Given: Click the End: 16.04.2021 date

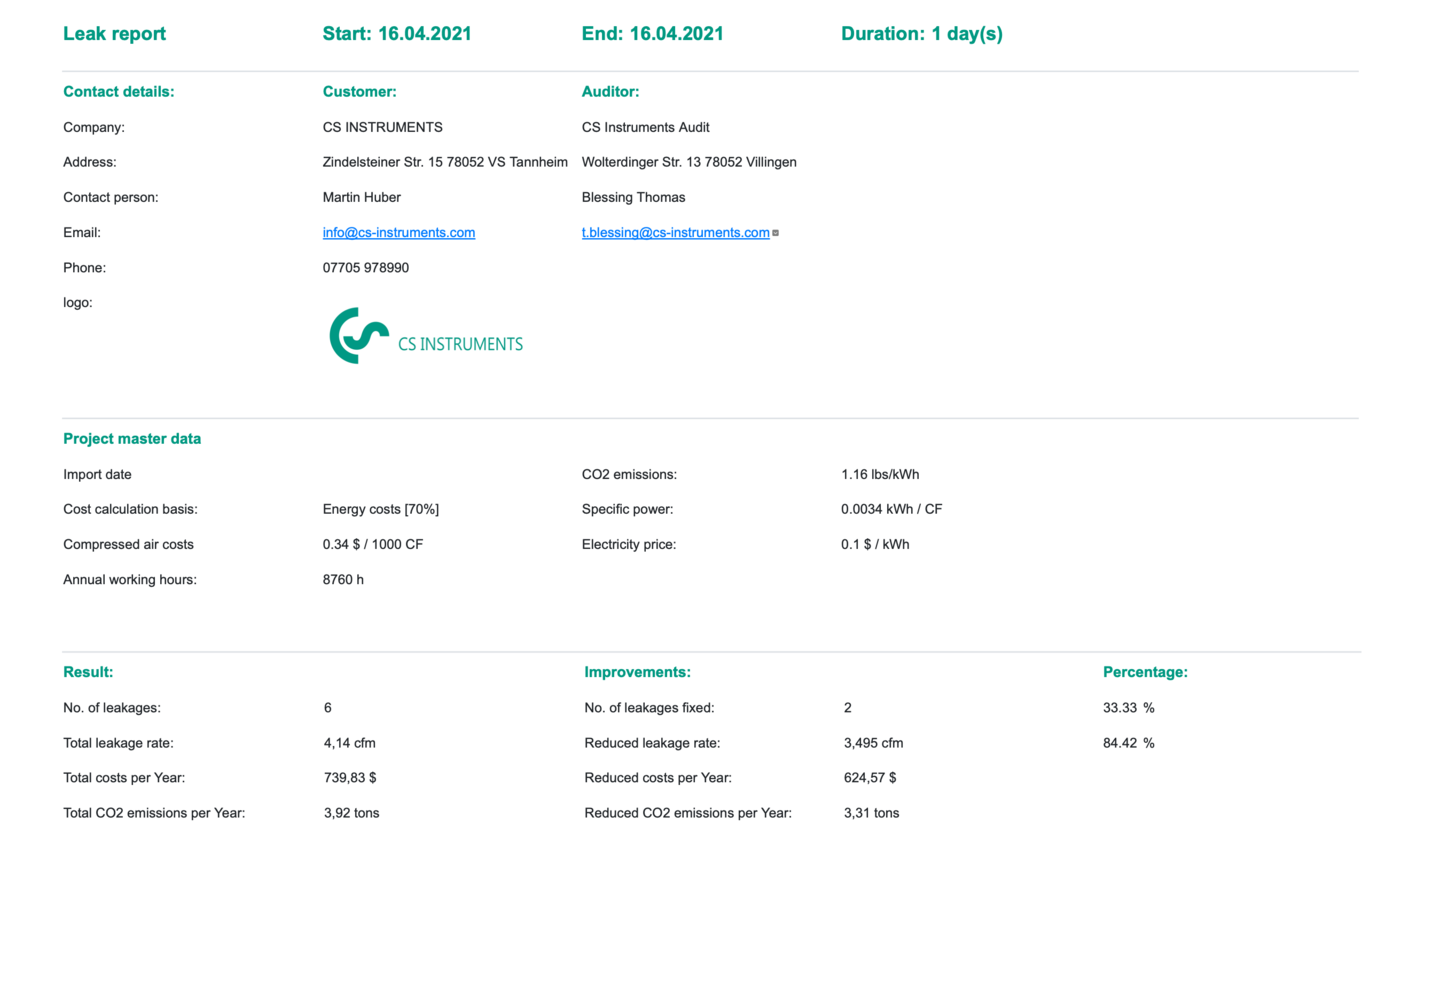Looking at the screenshot, I should click(653, 33).
